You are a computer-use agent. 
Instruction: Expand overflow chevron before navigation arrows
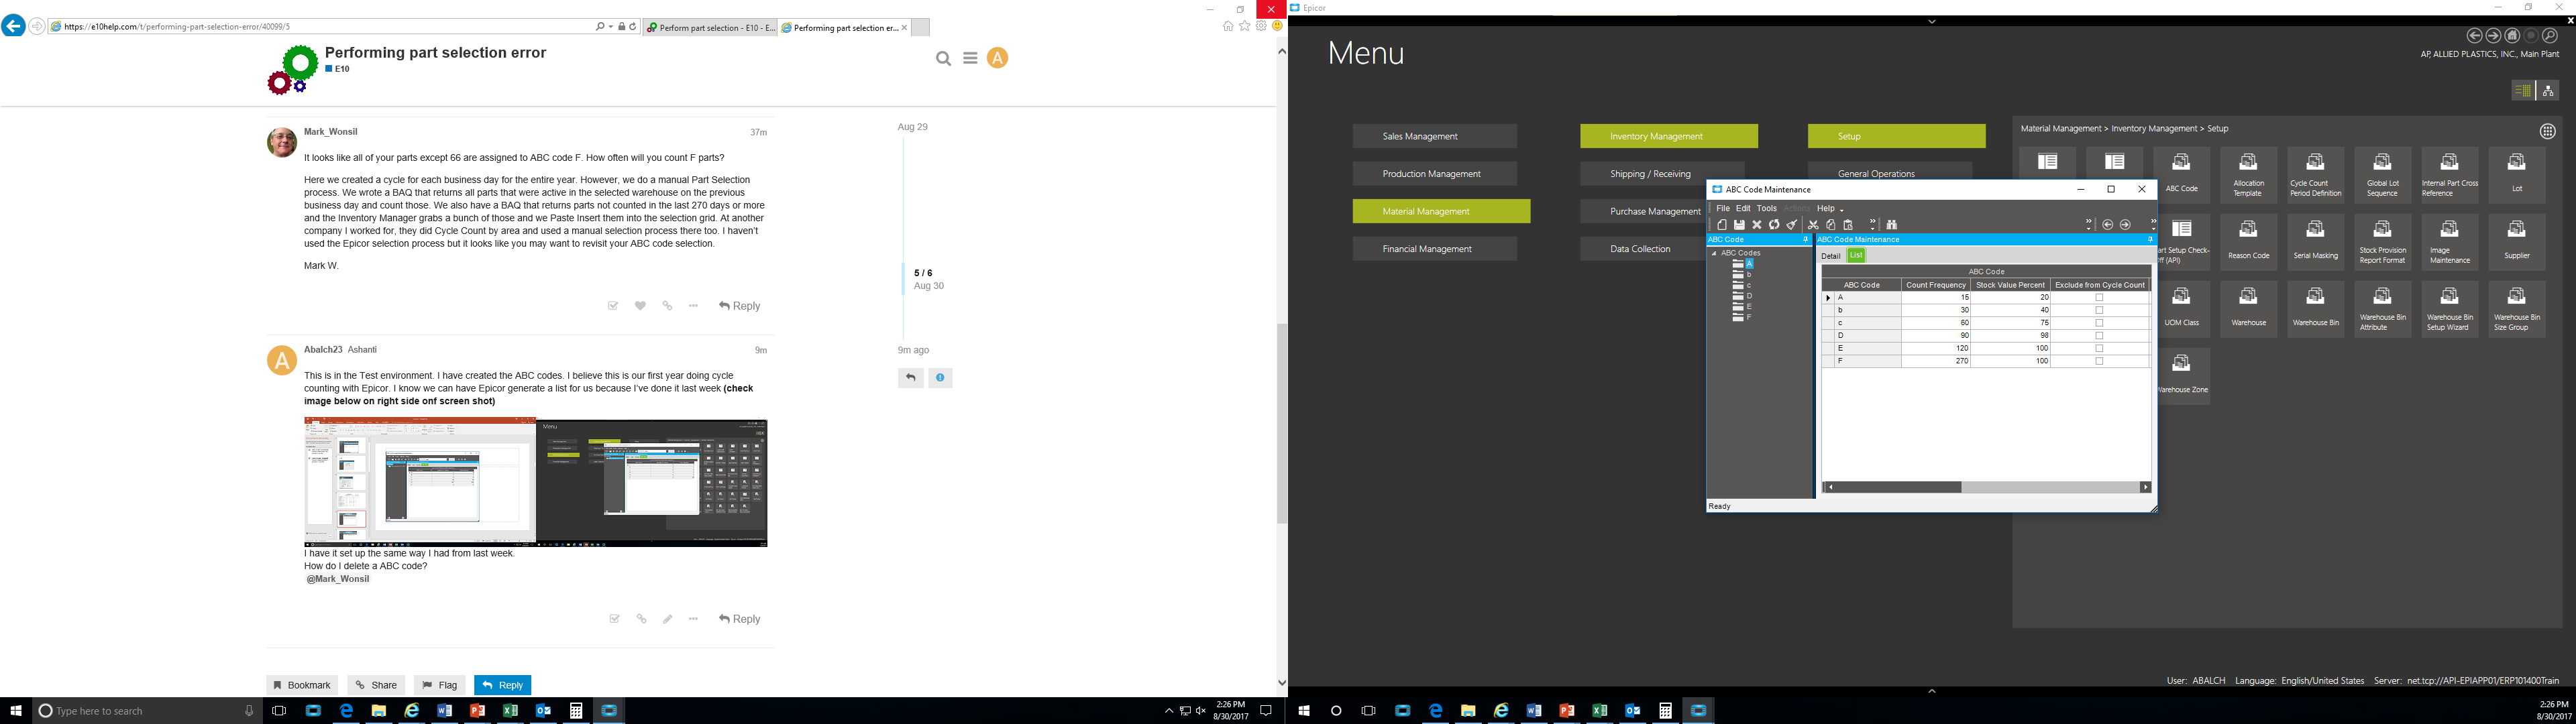coord(2088,224)
